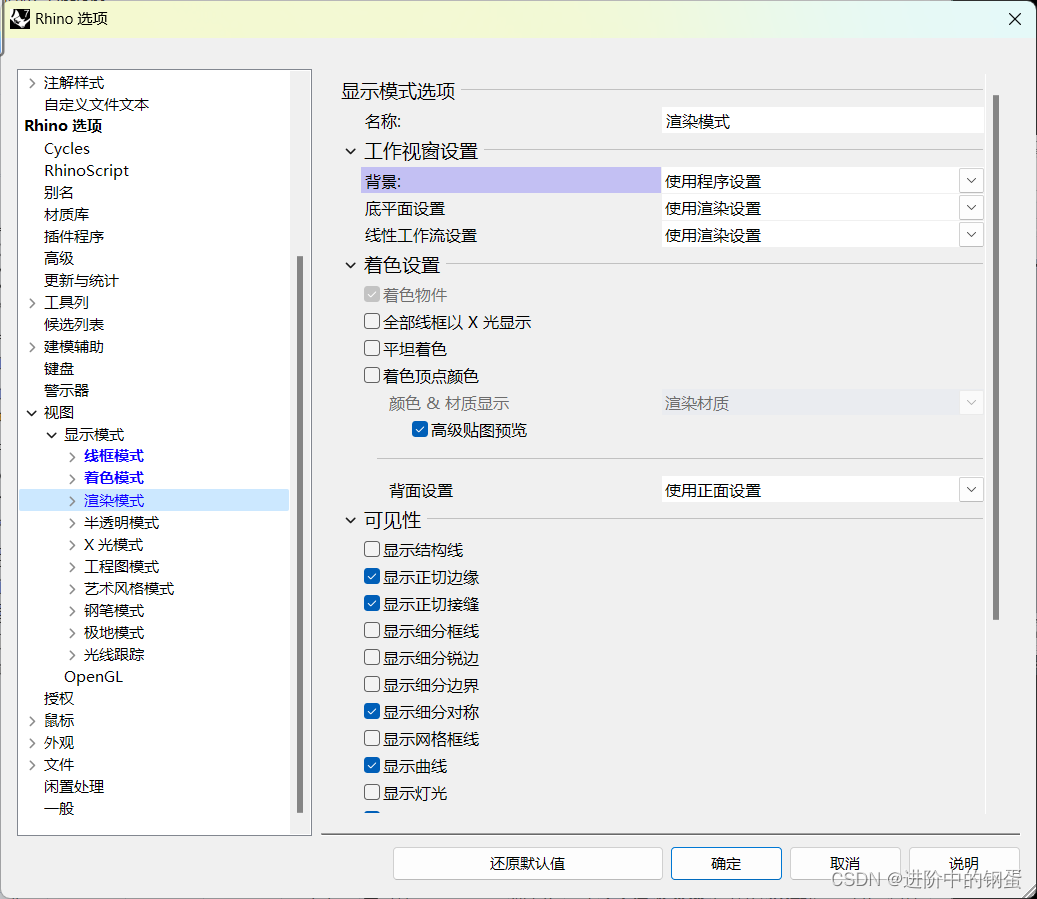Enable the 显示灯光 checkbox
The image size is (1037, 899).
click(x=372, y=792)
